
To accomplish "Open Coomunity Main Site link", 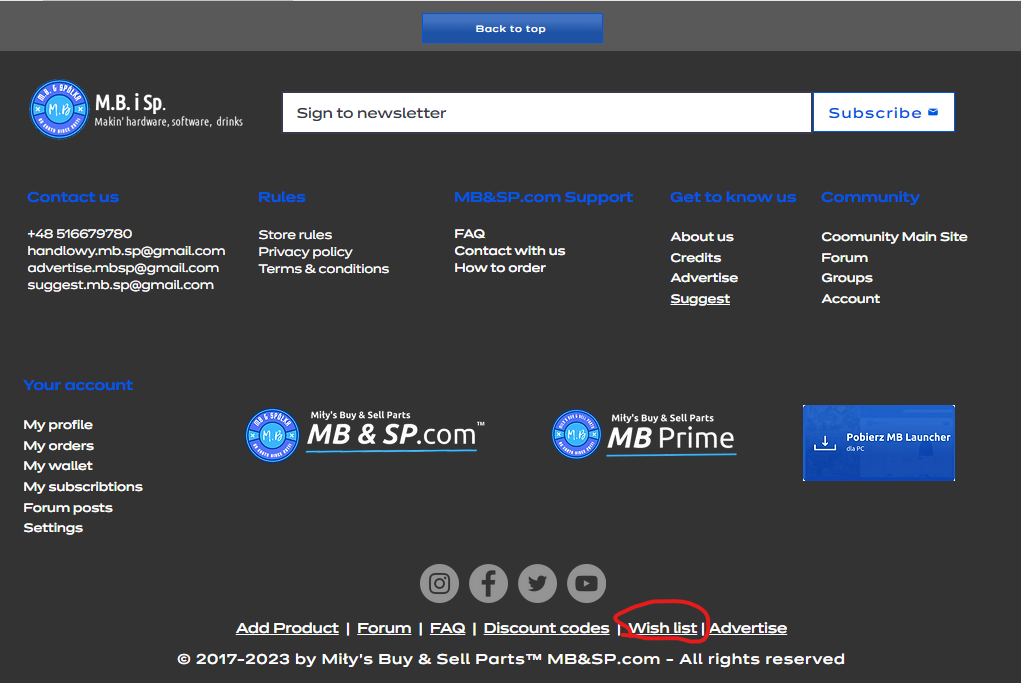I will tap(894, 237).
